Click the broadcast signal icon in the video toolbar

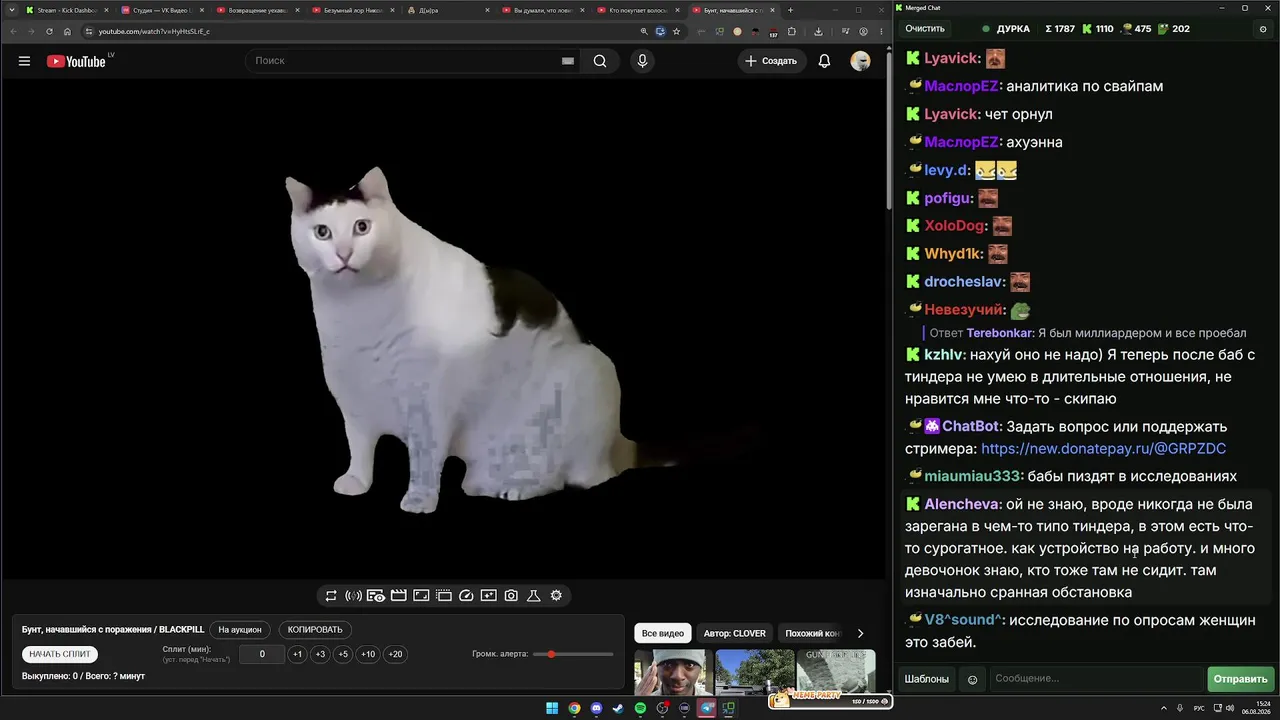click(x=353, y=596)
